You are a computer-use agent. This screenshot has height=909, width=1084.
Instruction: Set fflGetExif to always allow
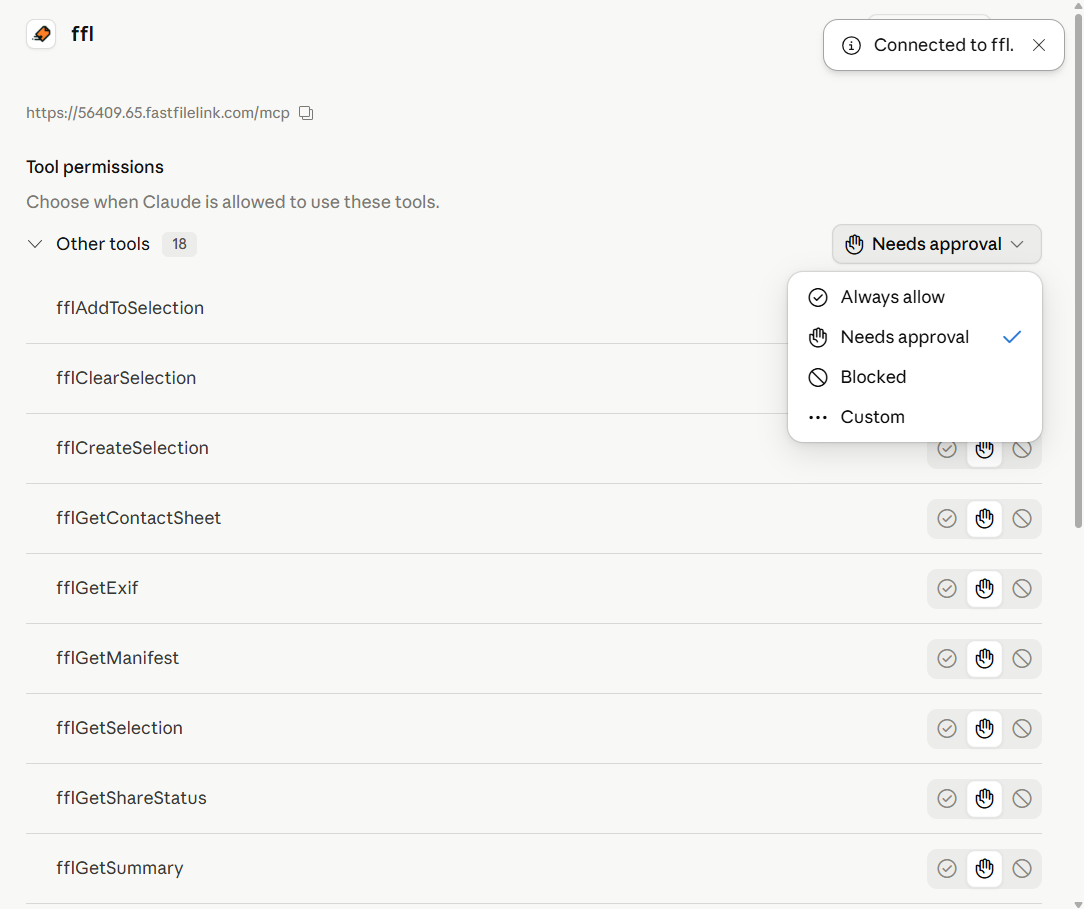(x=947, y=588)
